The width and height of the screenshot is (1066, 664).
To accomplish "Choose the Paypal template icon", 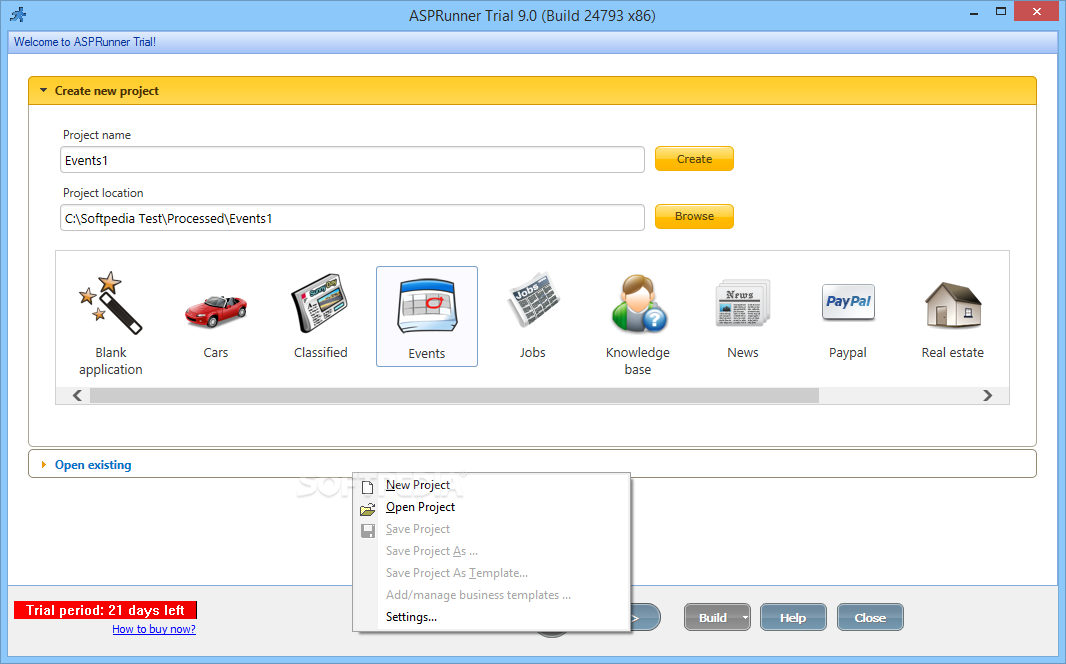I will [848, 302].
